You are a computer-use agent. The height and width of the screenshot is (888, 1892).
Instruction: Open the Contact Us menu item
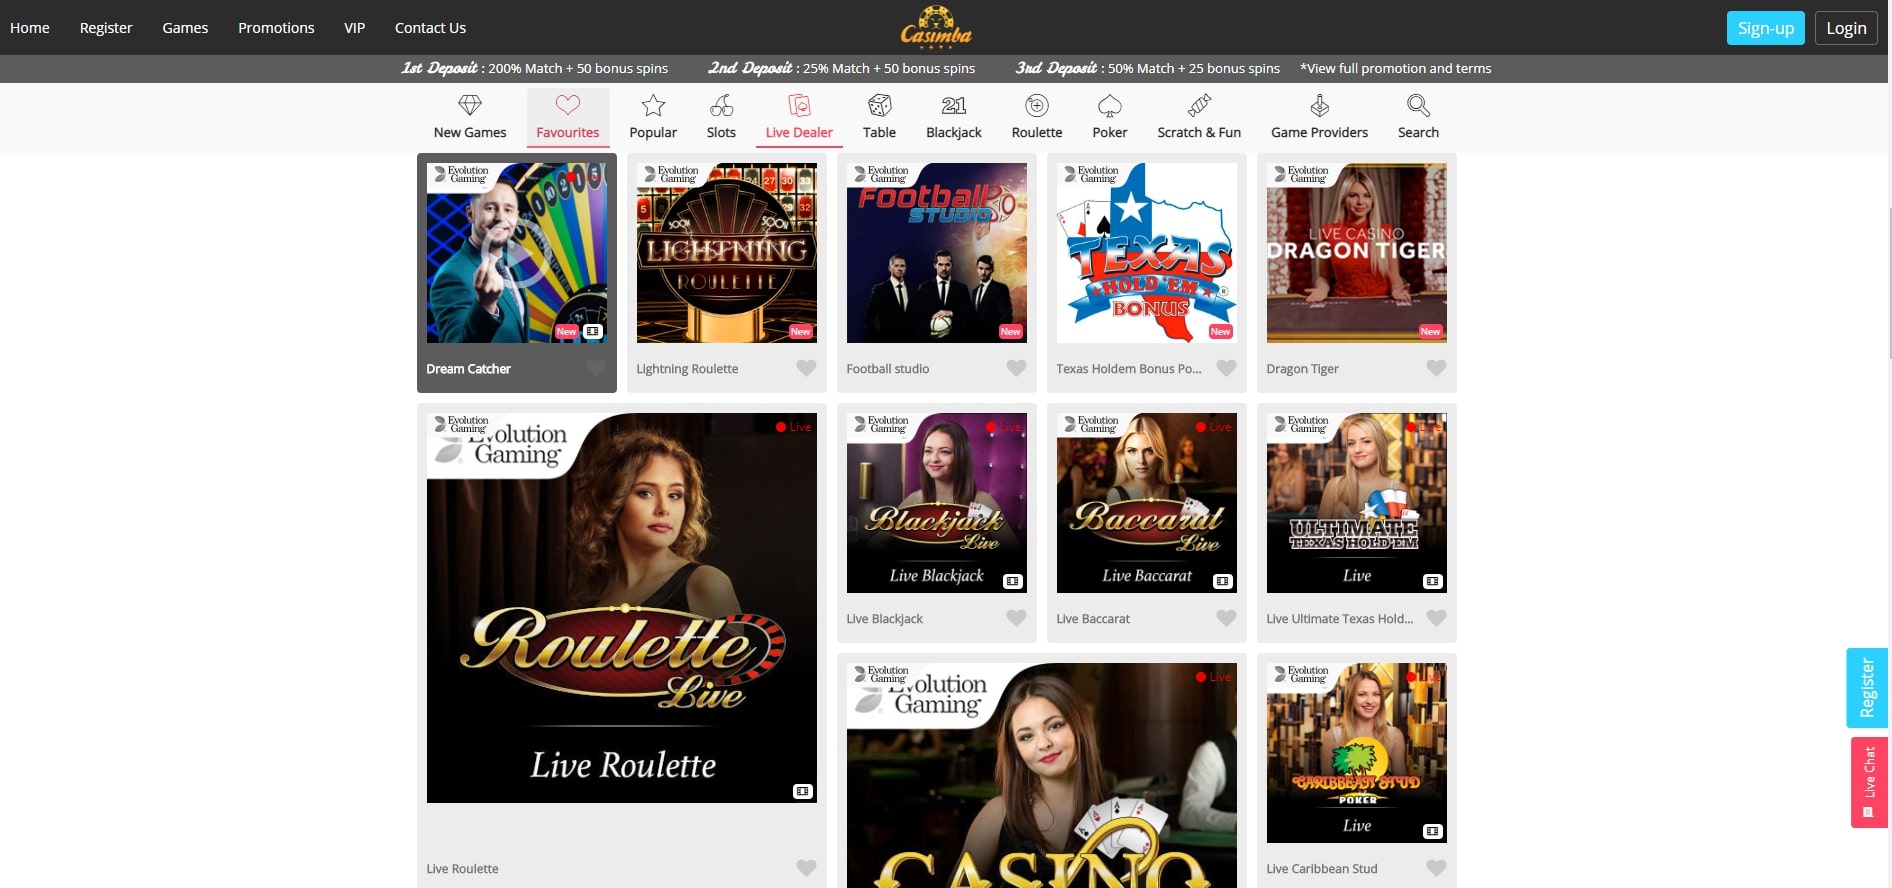430,28
